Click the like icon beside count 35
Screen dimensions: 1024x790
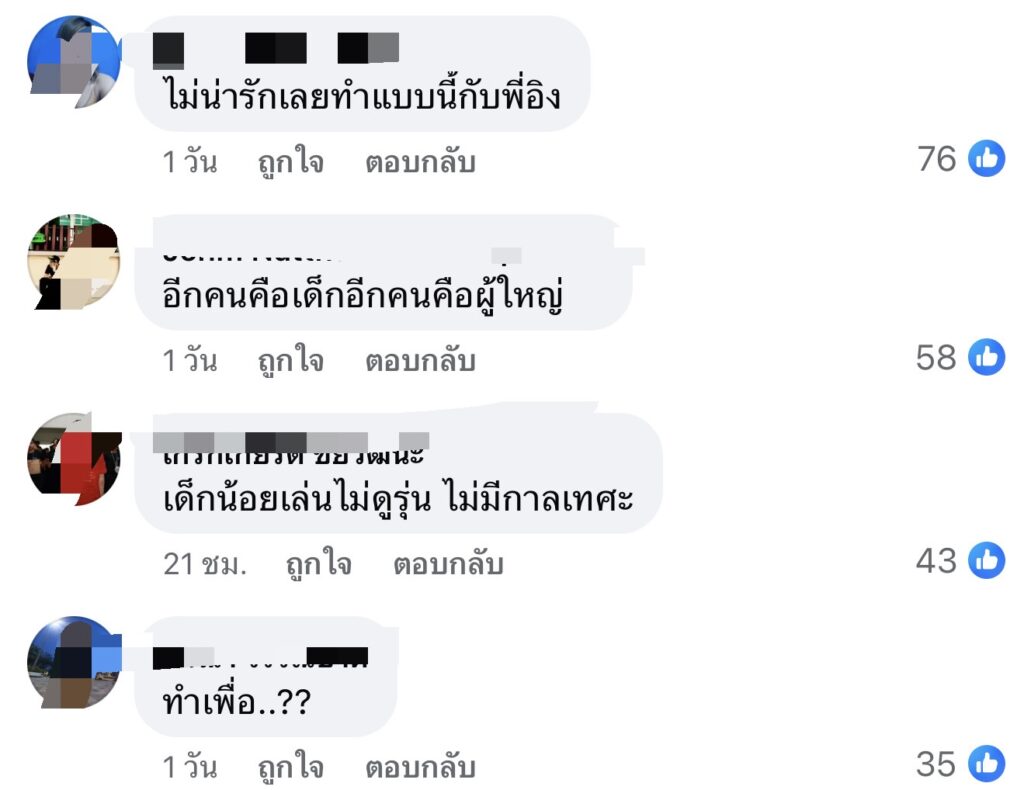click(x=986, y=764)
